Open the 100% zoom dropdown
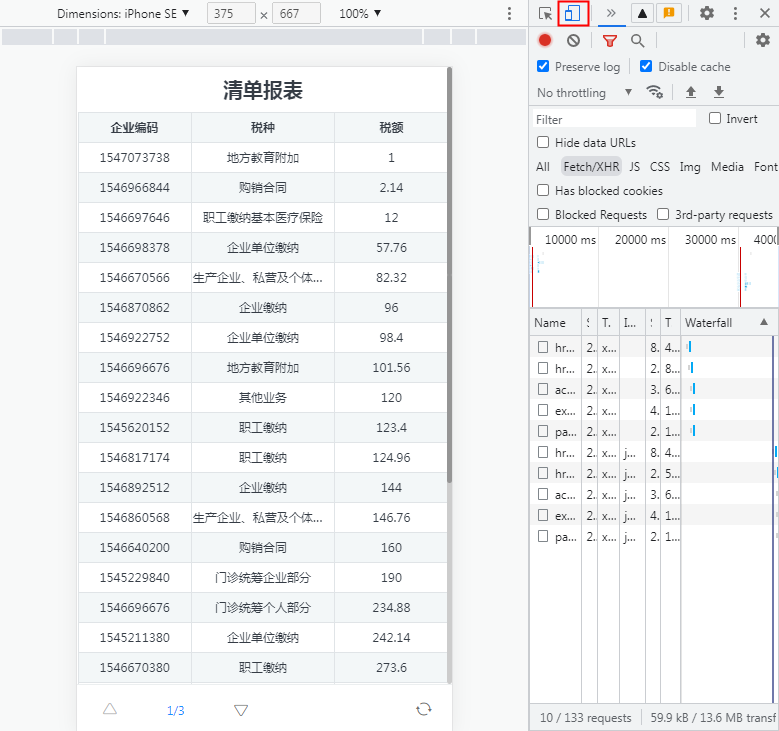 360,14
